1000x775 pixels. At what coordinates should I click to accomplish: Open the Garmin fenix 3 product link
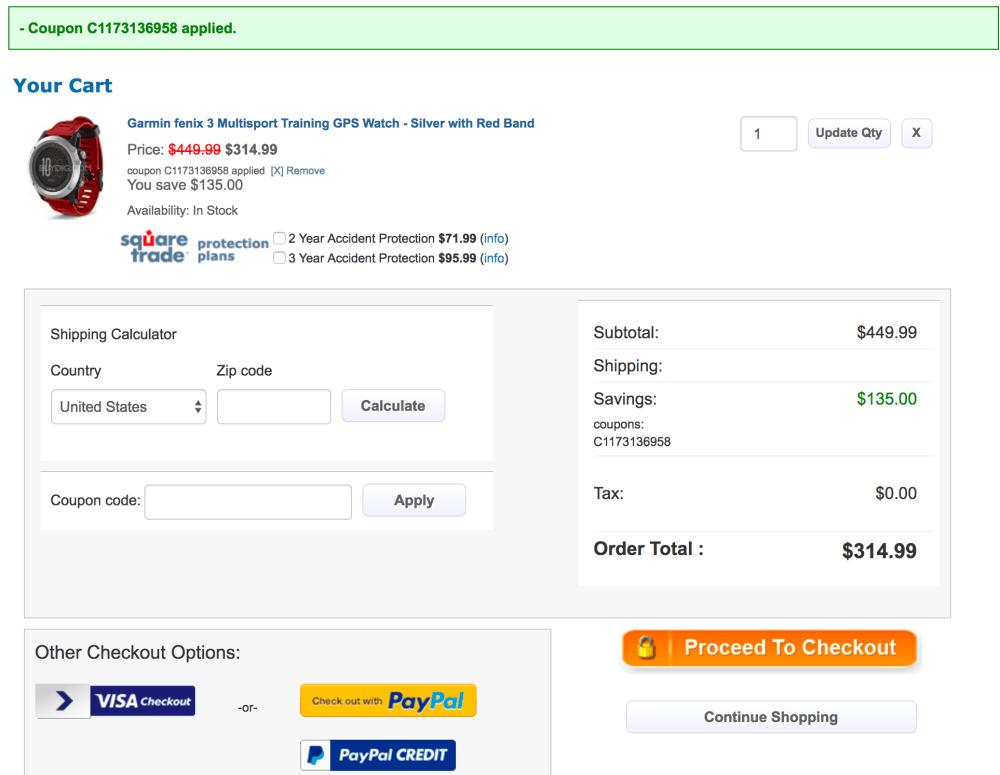pyautogui.click(x=330, y=124)
